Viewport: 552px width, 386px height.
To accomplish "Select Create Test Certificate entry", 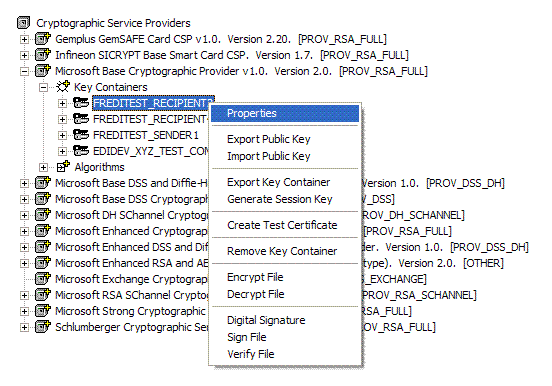I will (282, 225).
